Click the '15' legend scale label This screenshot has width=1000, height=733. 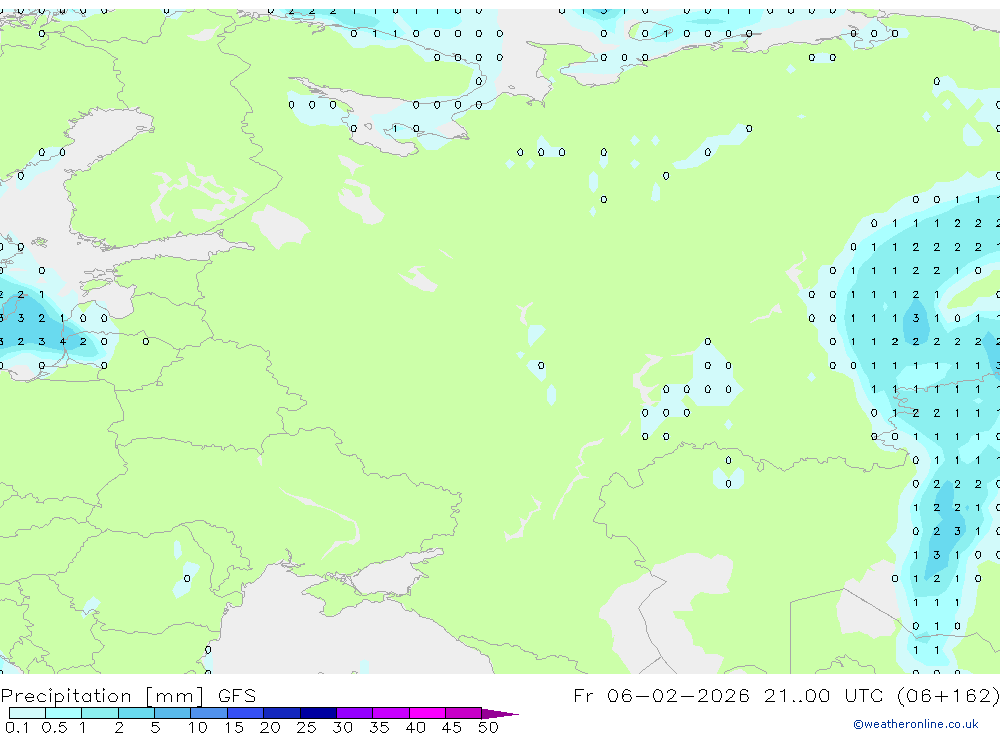(234, 727)
